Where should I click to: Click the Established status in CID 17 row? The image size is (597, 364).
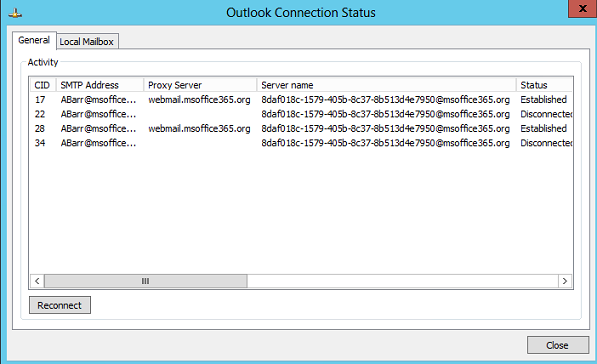543,100
